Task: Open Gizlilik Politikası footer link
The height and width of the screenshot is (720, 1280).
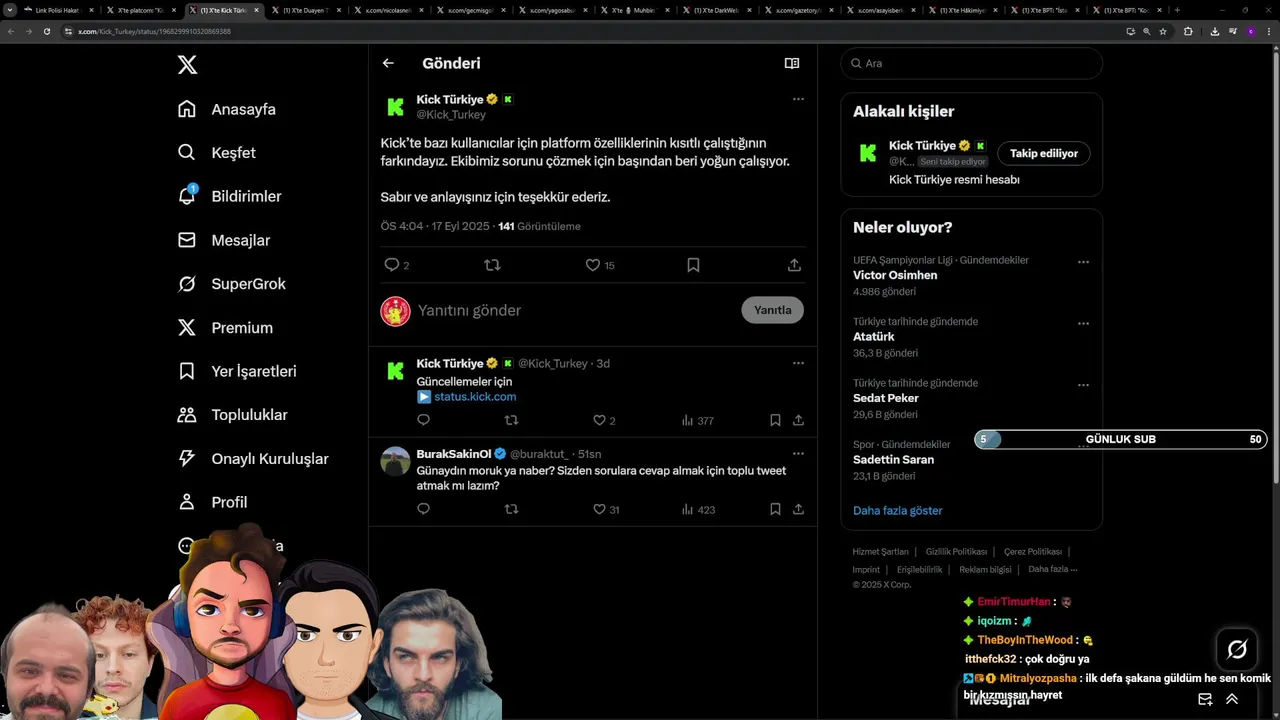Action: [x=956, y=552]
